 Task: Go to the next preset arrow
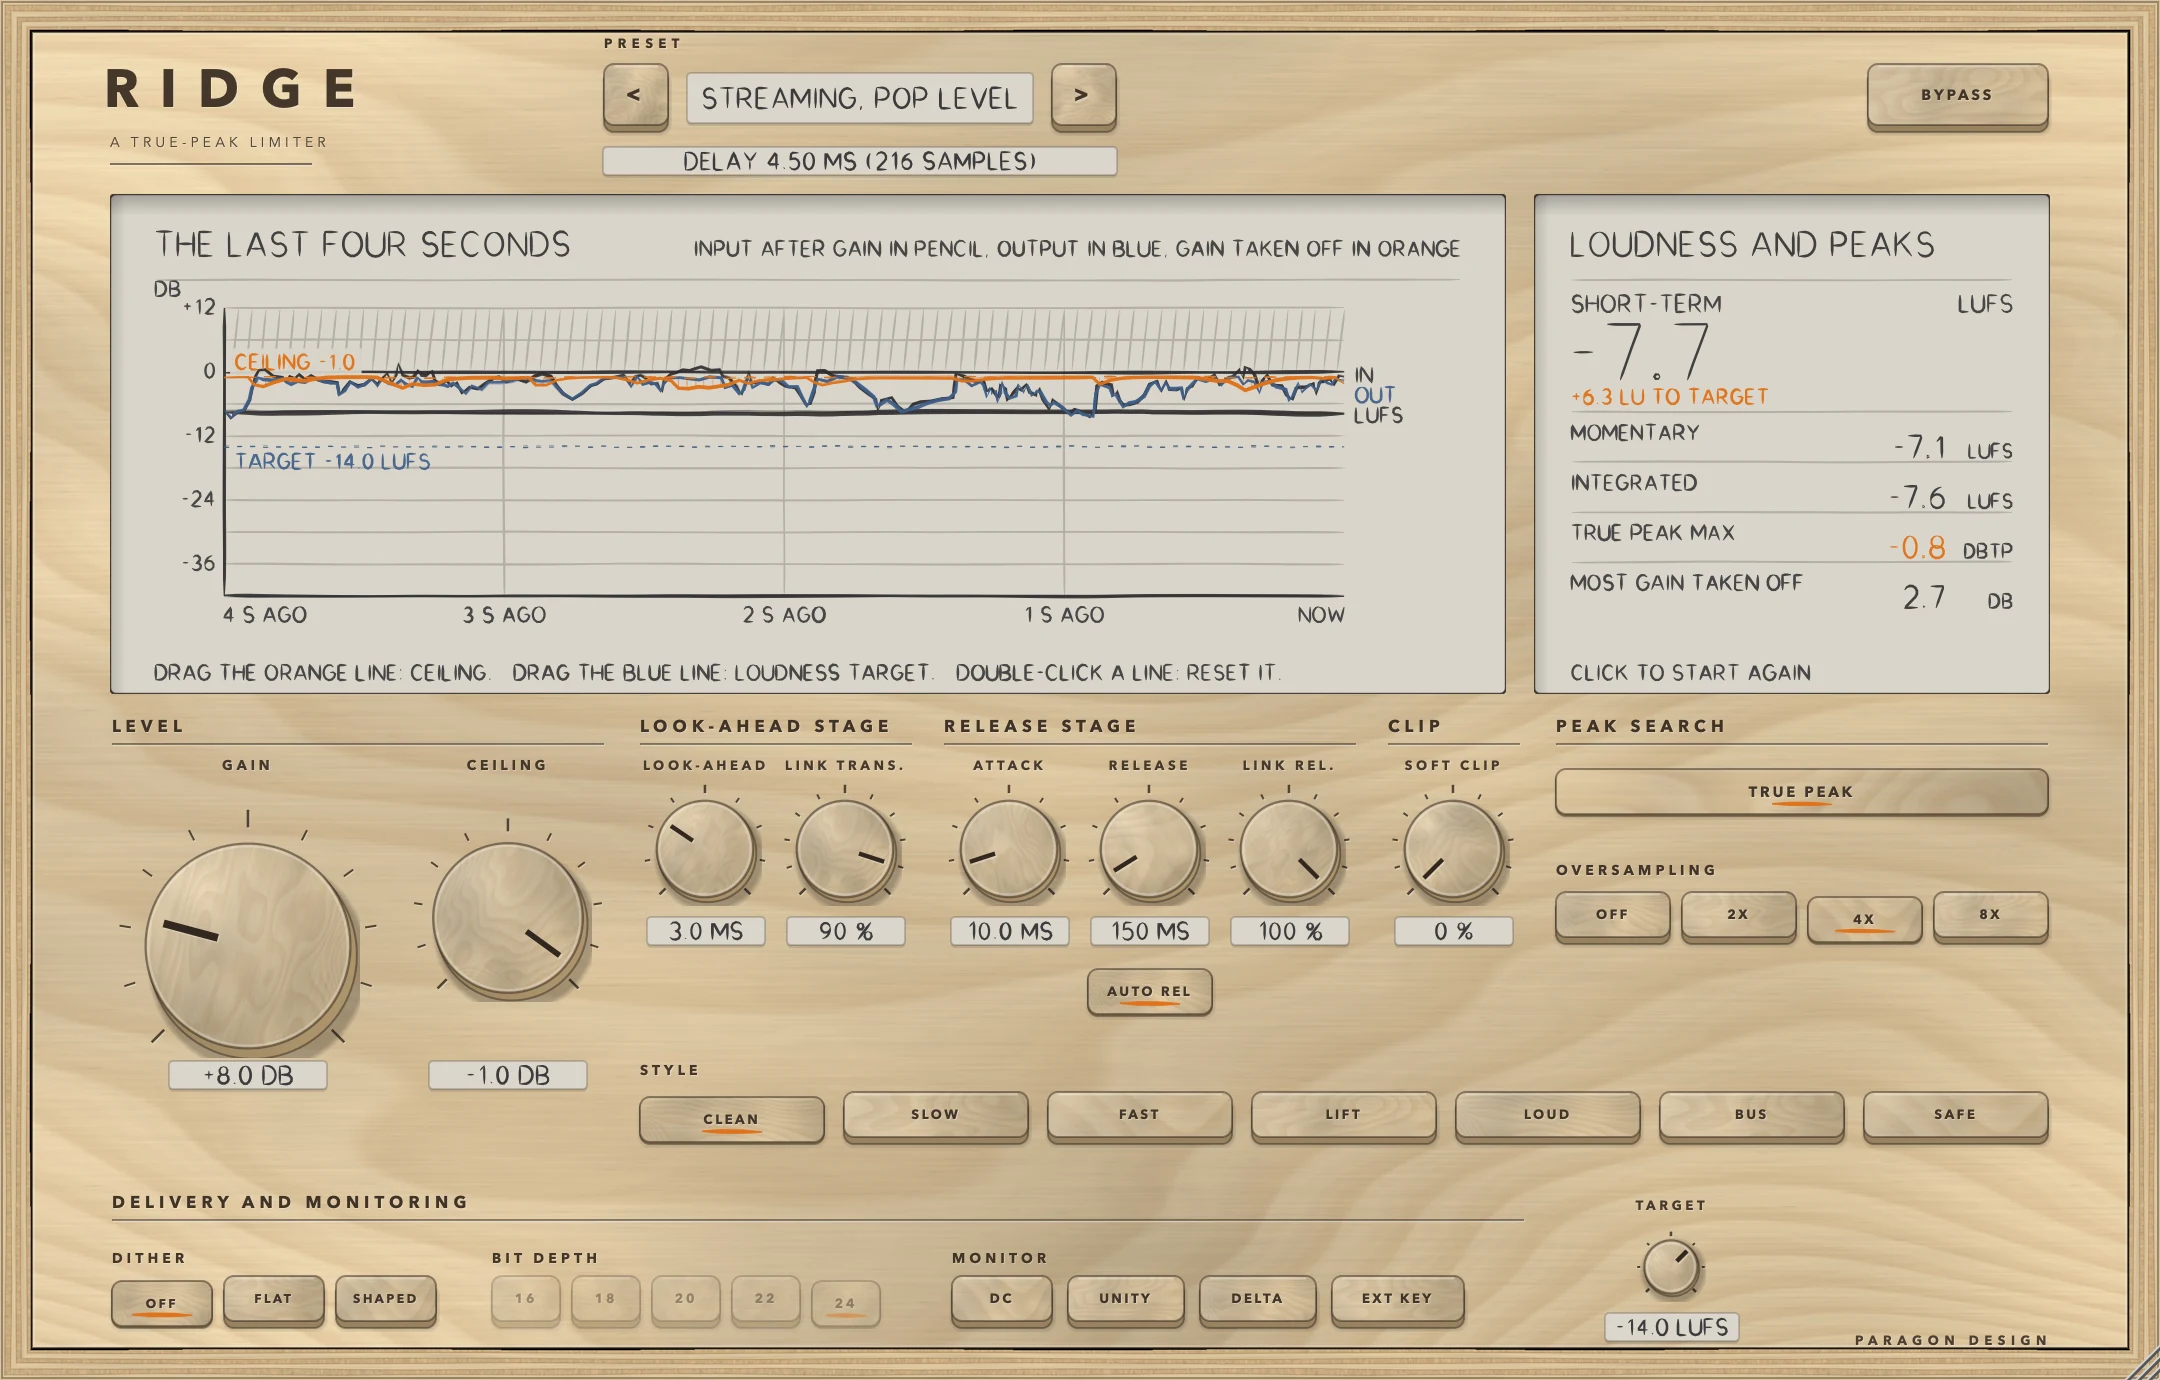(1083, 96)
